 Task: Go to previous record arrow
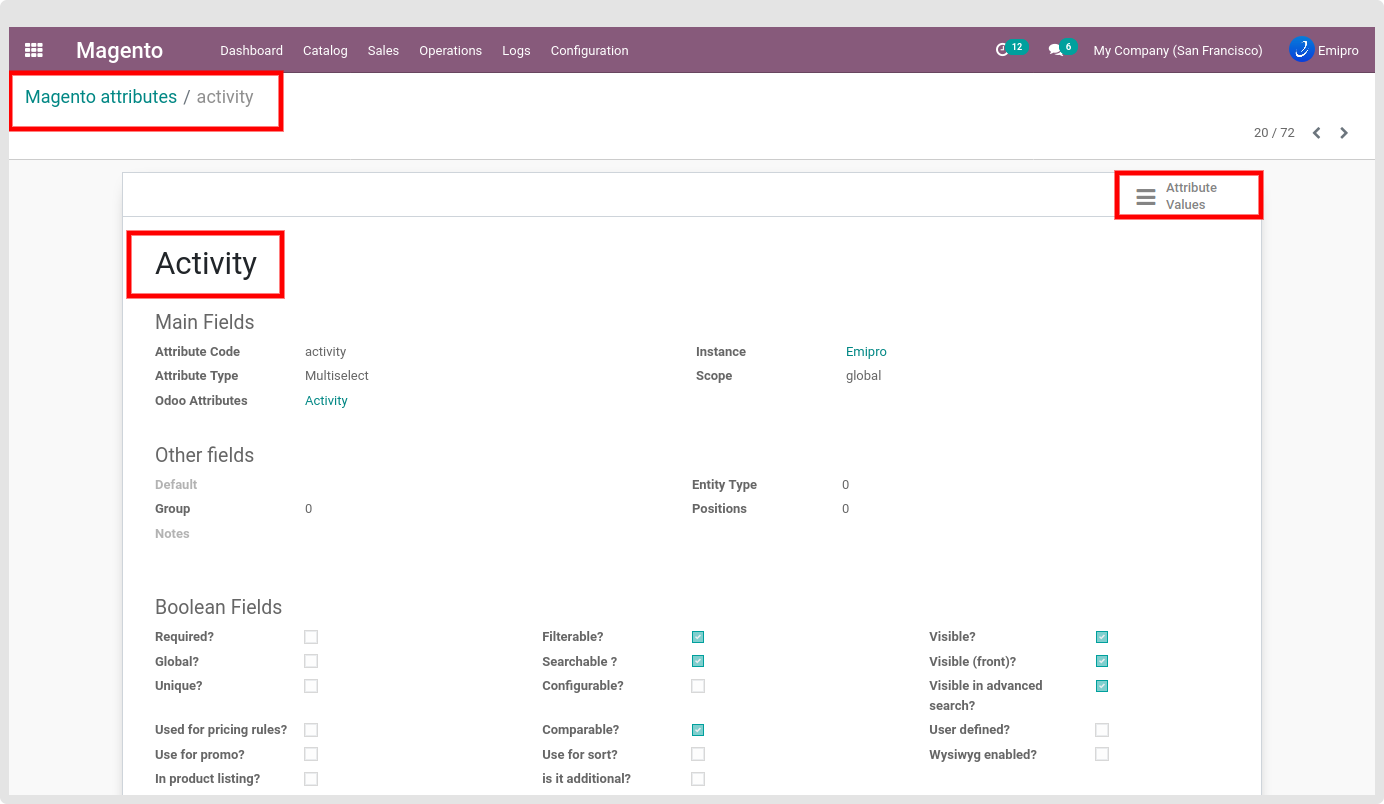click(x=1317, y=133)
